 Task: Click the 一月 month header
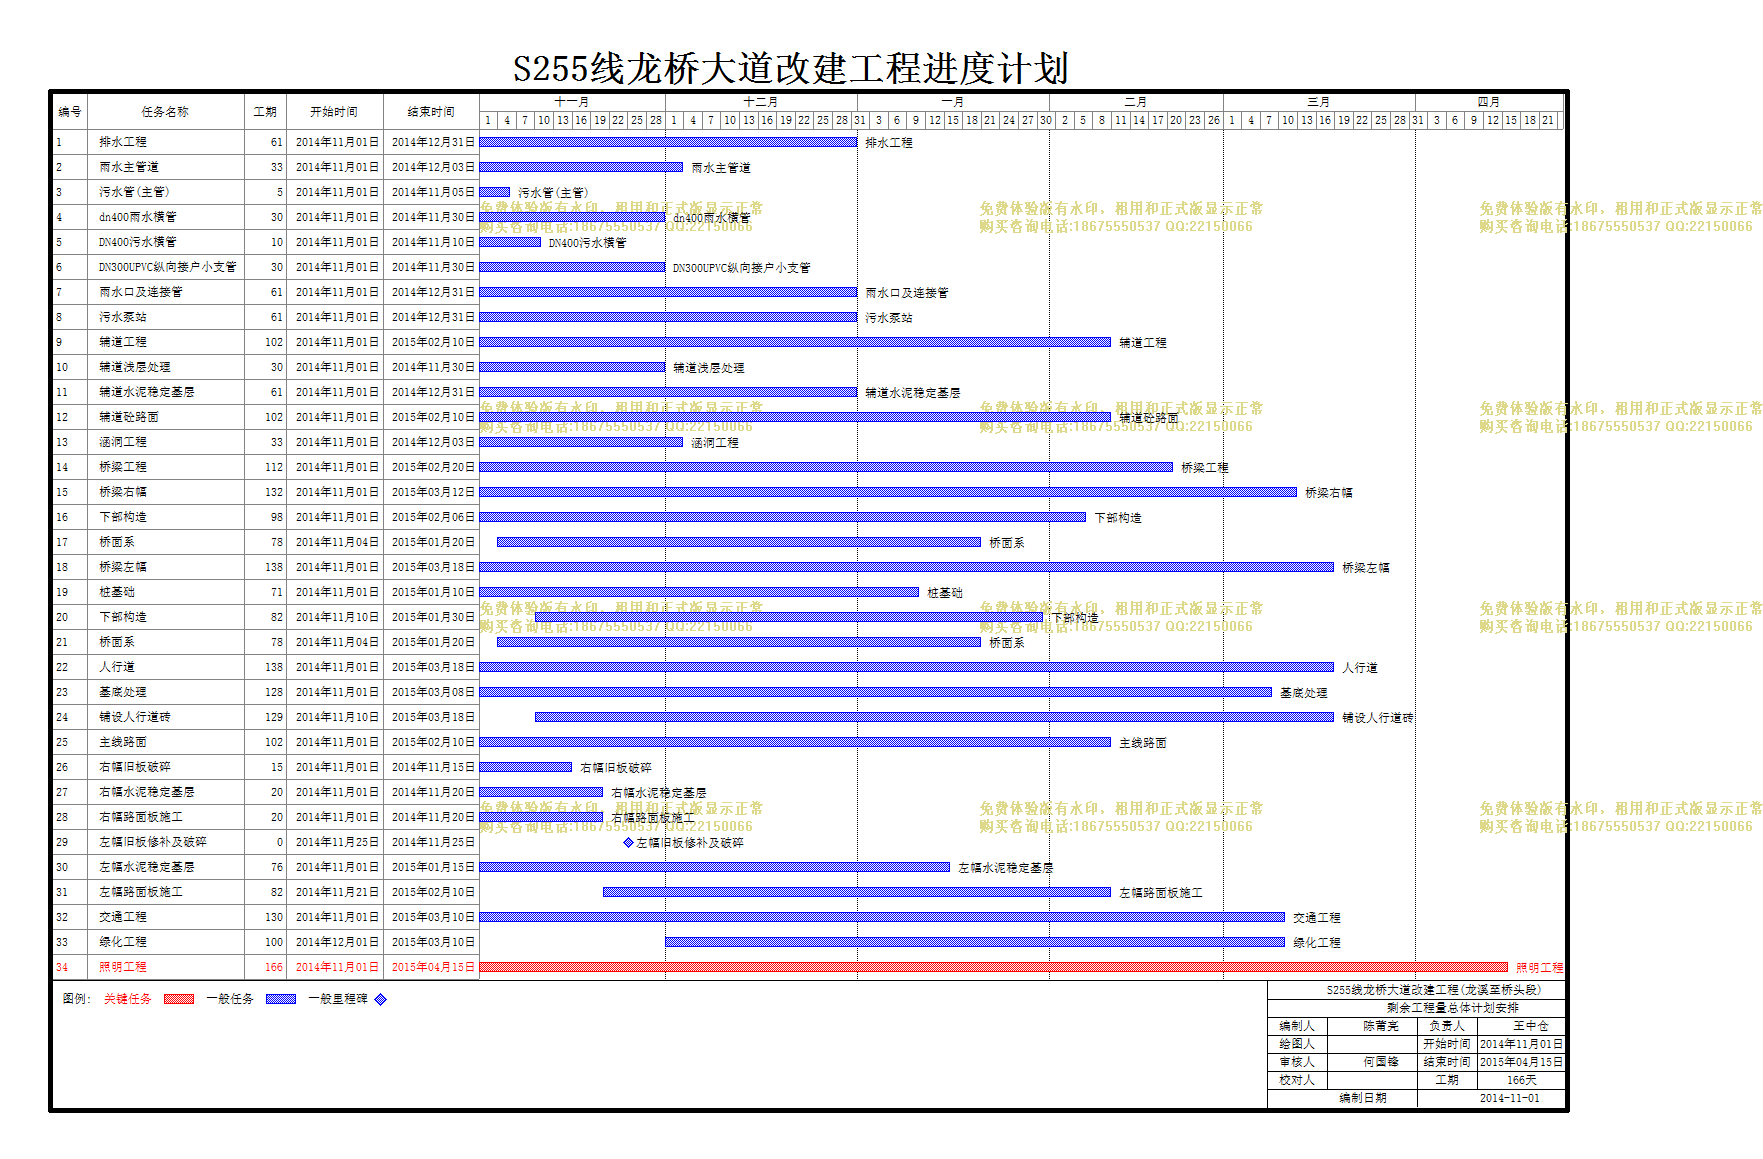953,102
